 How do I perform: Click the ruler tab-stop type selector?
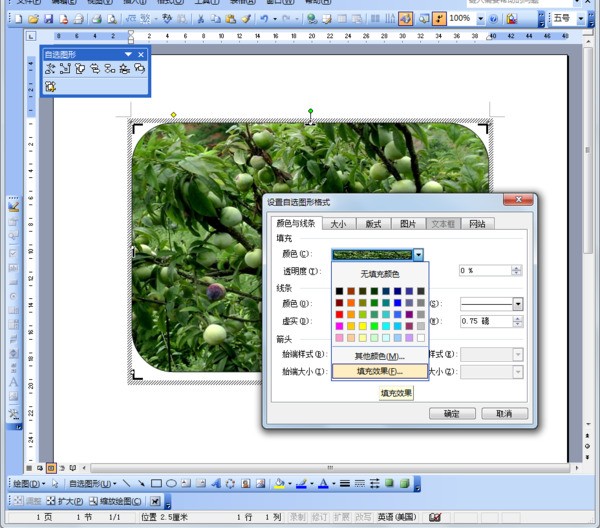click(x=31, y=36)
